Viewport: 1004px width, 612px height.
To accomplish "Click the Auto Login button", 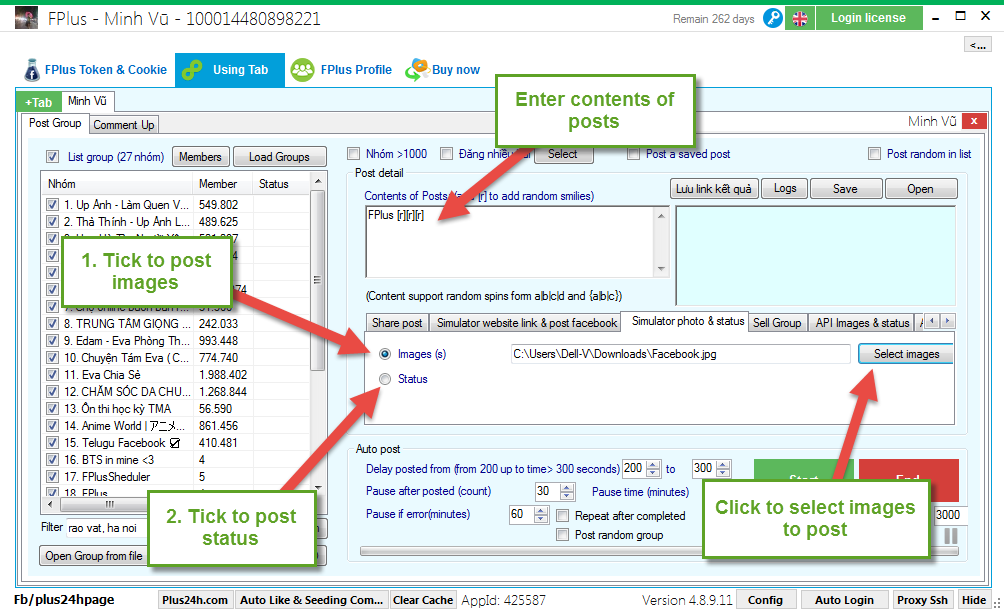I will click(844, 600).
